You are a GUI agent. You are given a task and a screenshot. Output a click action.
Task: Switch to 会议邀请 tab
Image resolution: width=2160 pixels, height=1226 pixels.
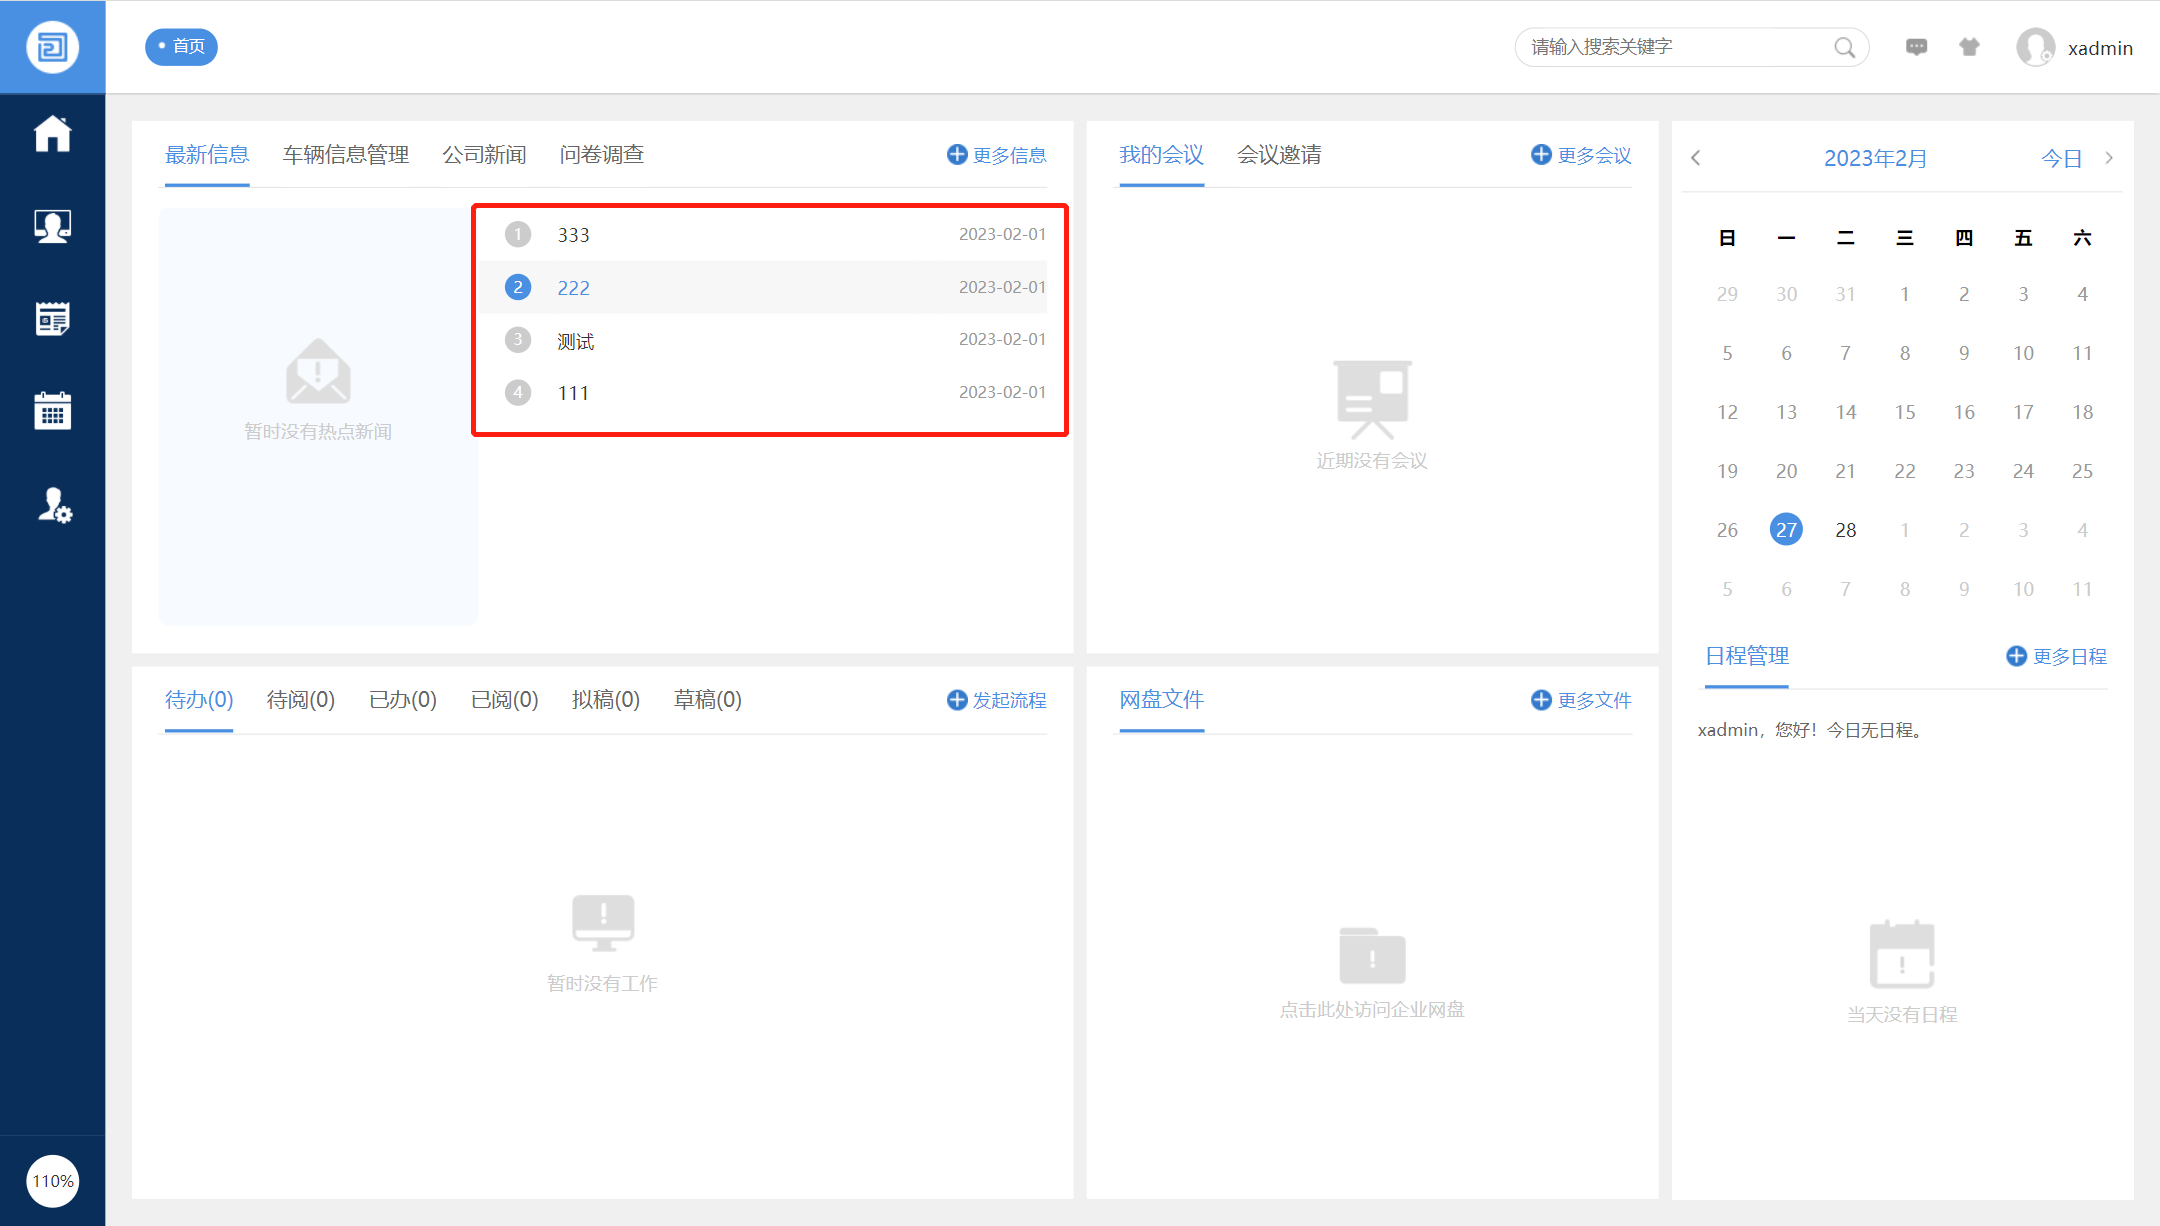(1278, 155)
